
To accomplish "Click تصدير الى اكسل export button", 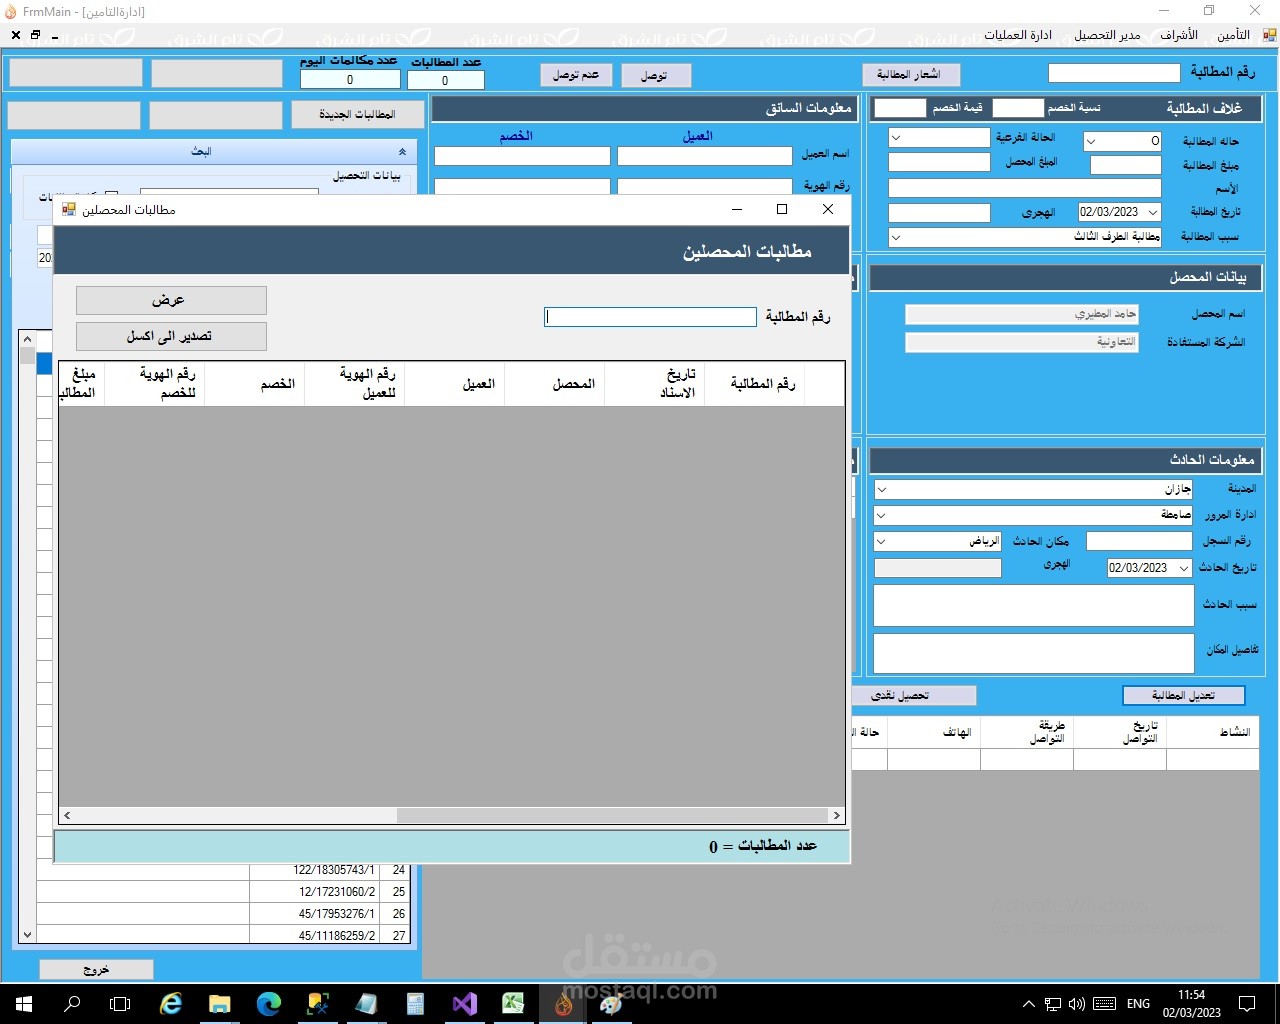I will click(x=171, y=336).
